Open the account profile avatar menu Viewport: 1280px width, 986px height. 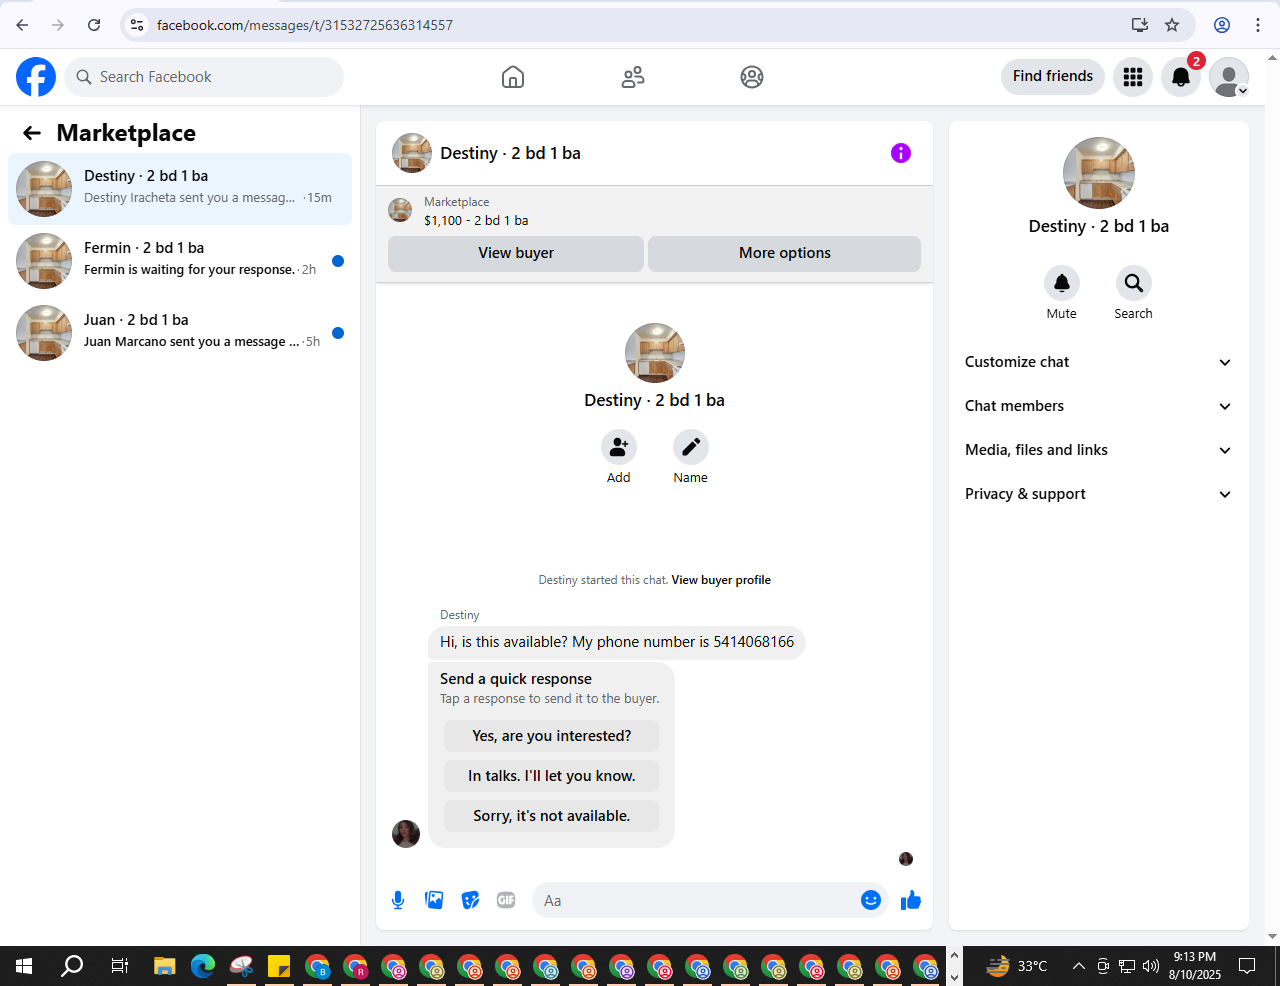pos(1229,77)
